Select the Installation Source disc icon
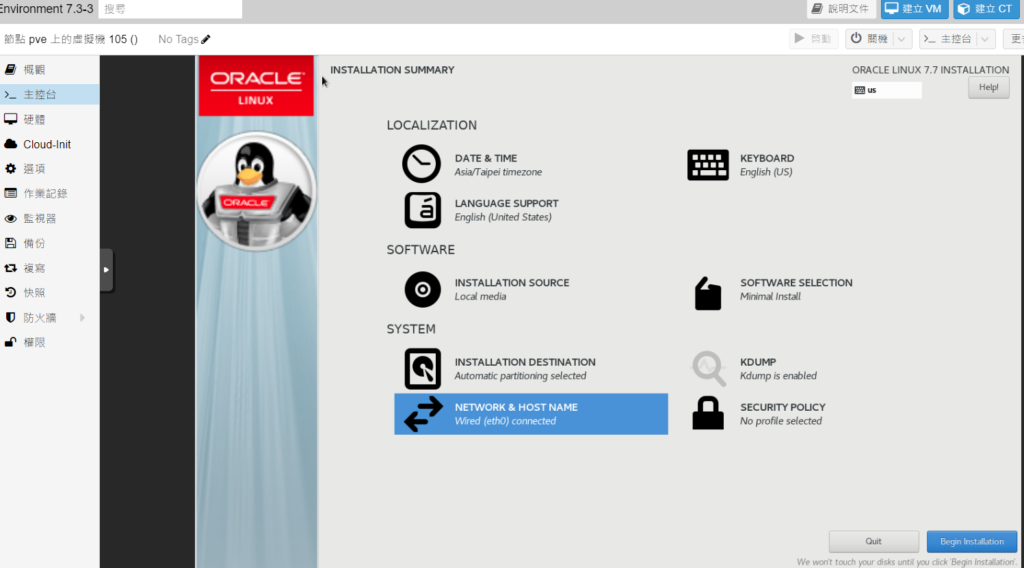The height and width of the screenshot is (568, 1024). point(421,290)
